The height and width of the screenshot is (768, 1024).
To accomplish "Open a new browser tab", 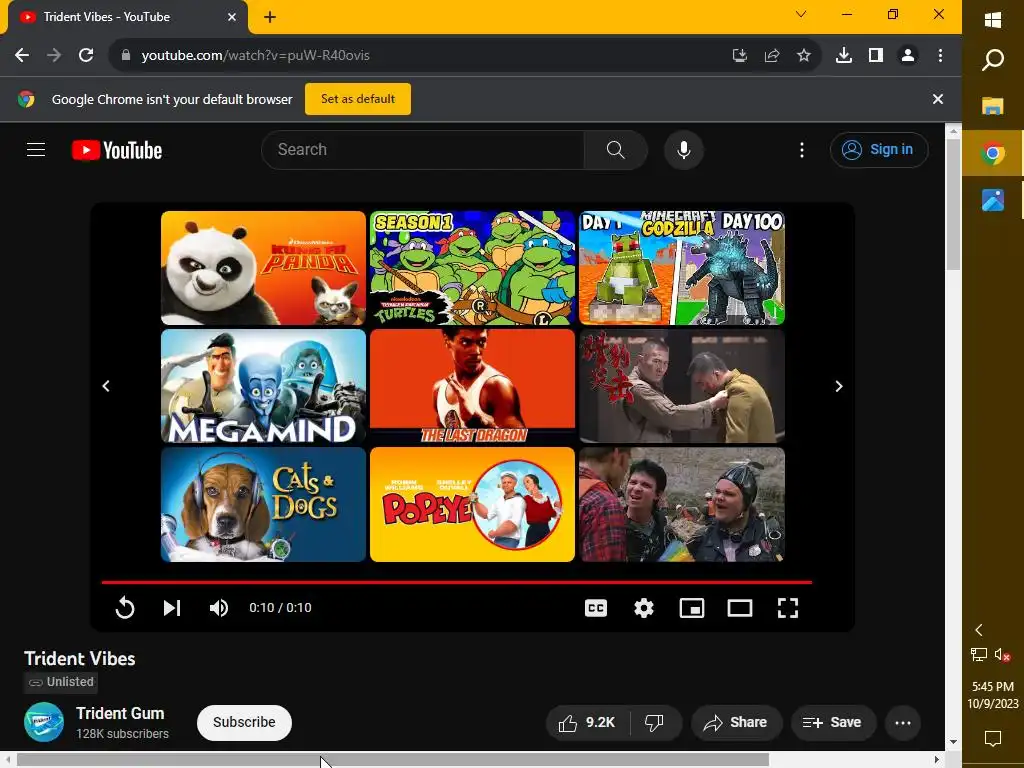I will click(x=270, y=17).
